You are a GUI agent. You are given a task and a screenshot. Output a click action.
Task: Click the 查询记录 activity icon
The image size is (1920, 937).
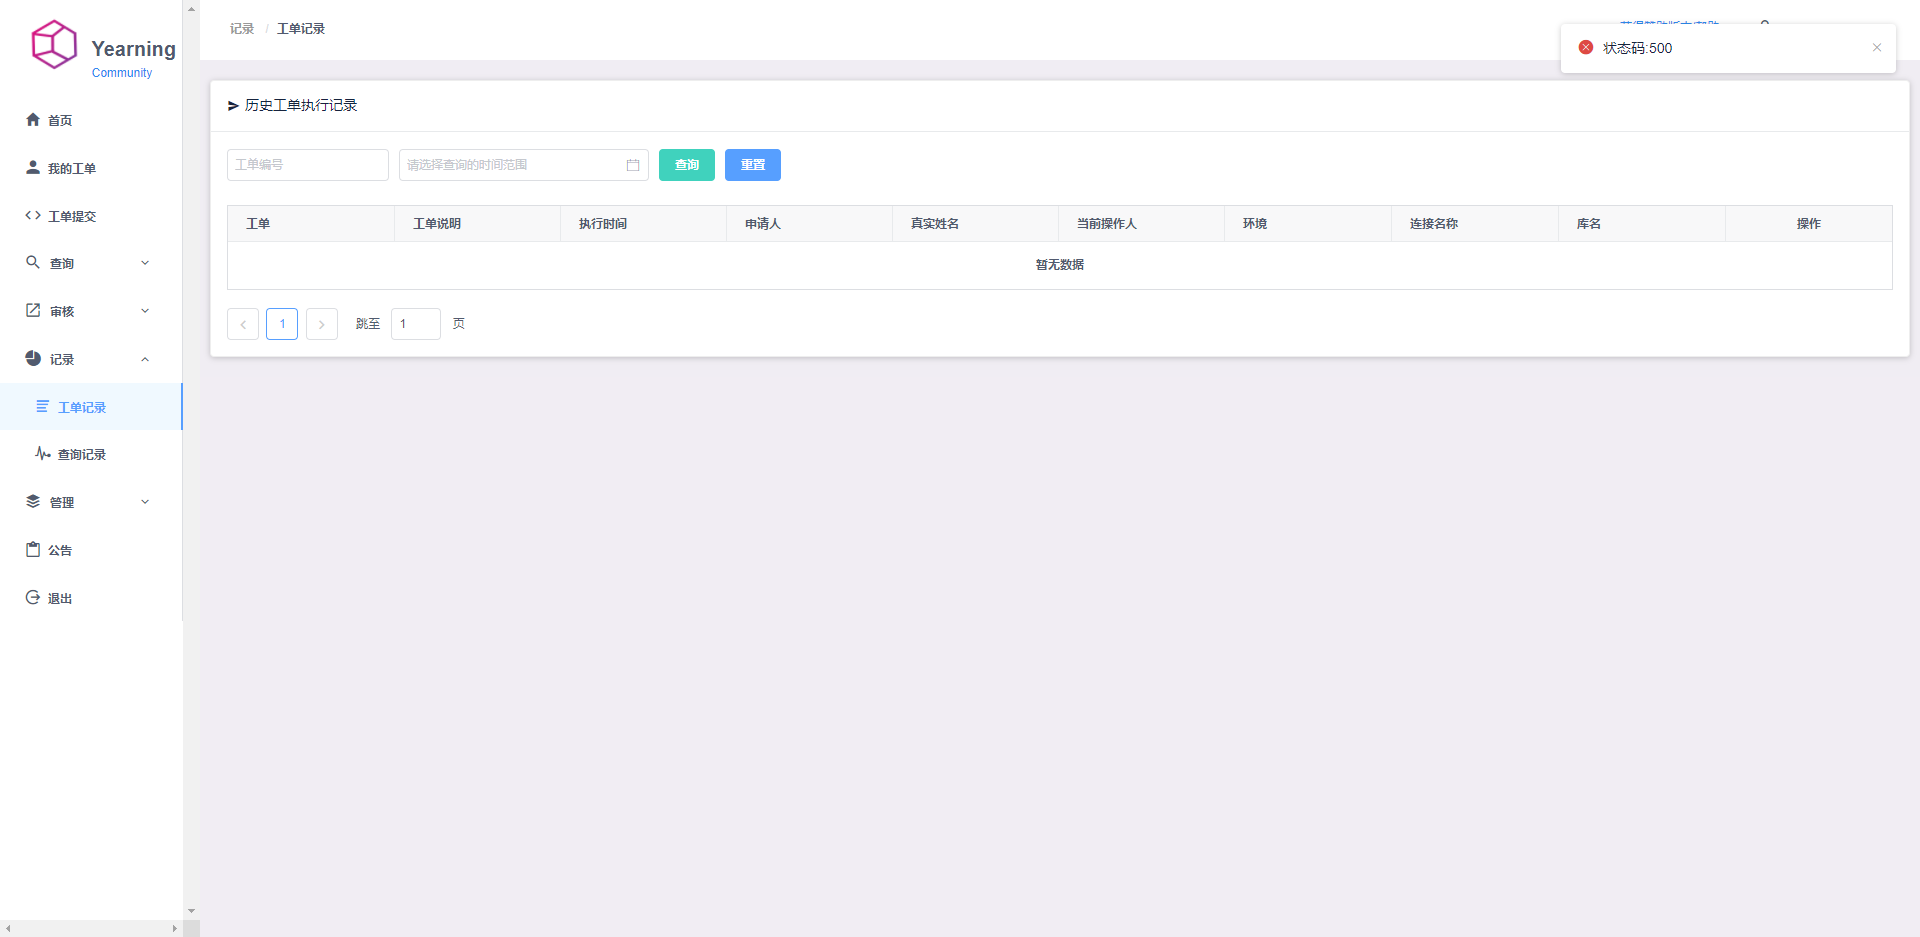point(41,453)
